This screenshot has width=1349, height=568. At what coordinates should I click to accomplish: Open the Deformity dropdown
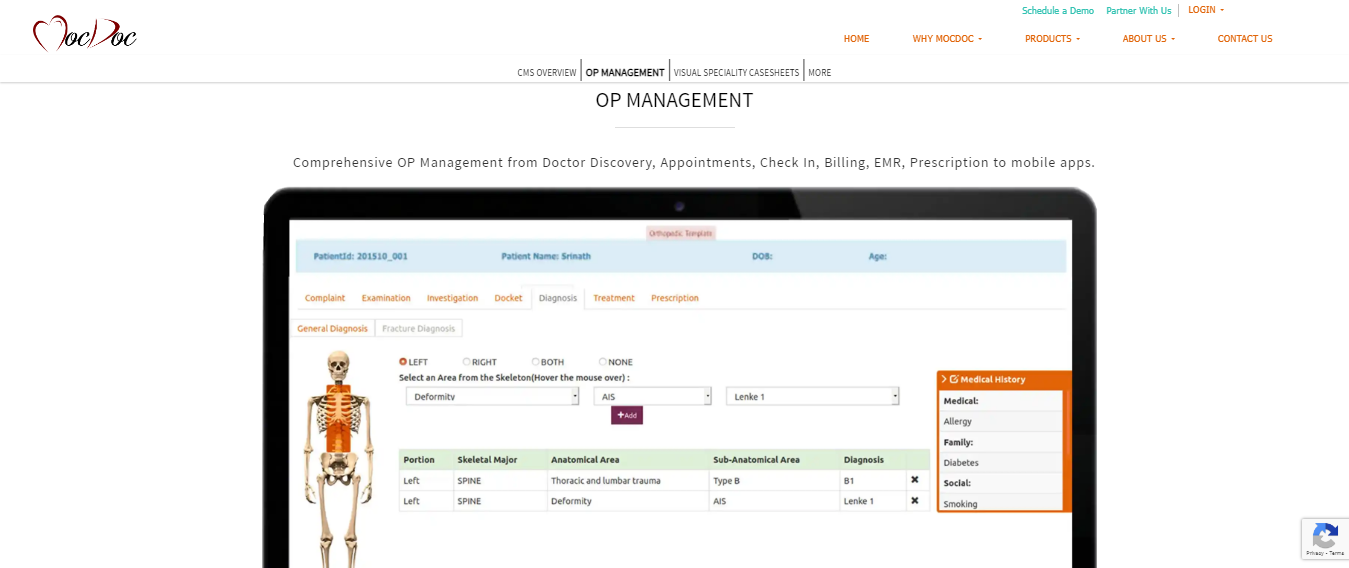[492, 397]
